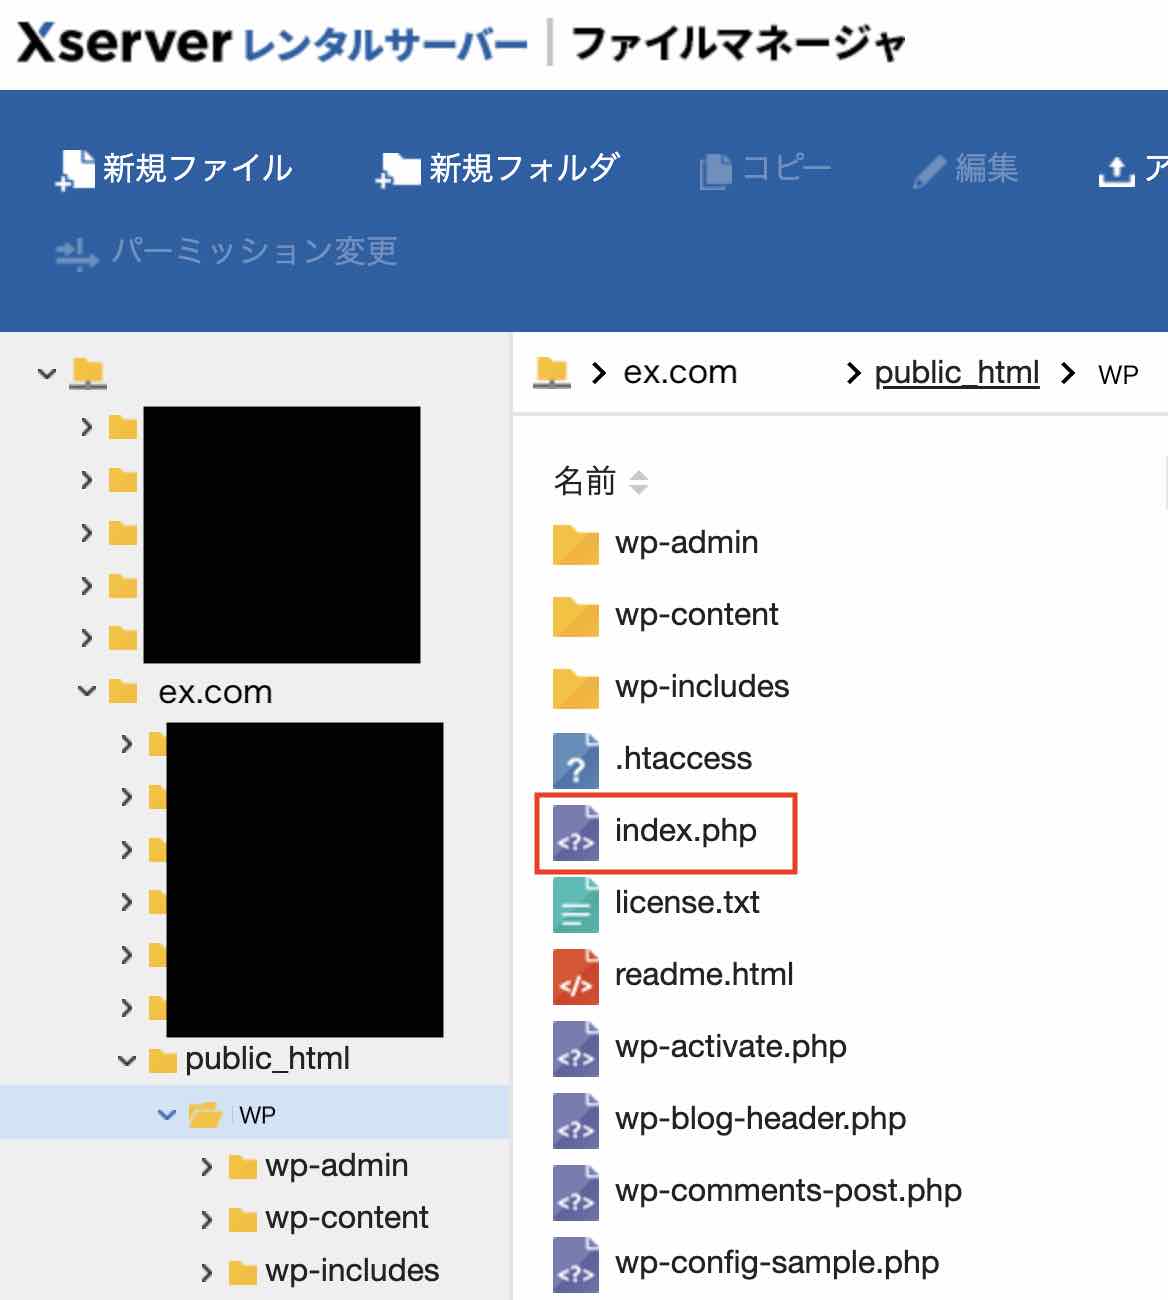This screenshot has height=1300, width=1168.
Task: Select the wp-content folder icon in file list
Action: point(576,616)
